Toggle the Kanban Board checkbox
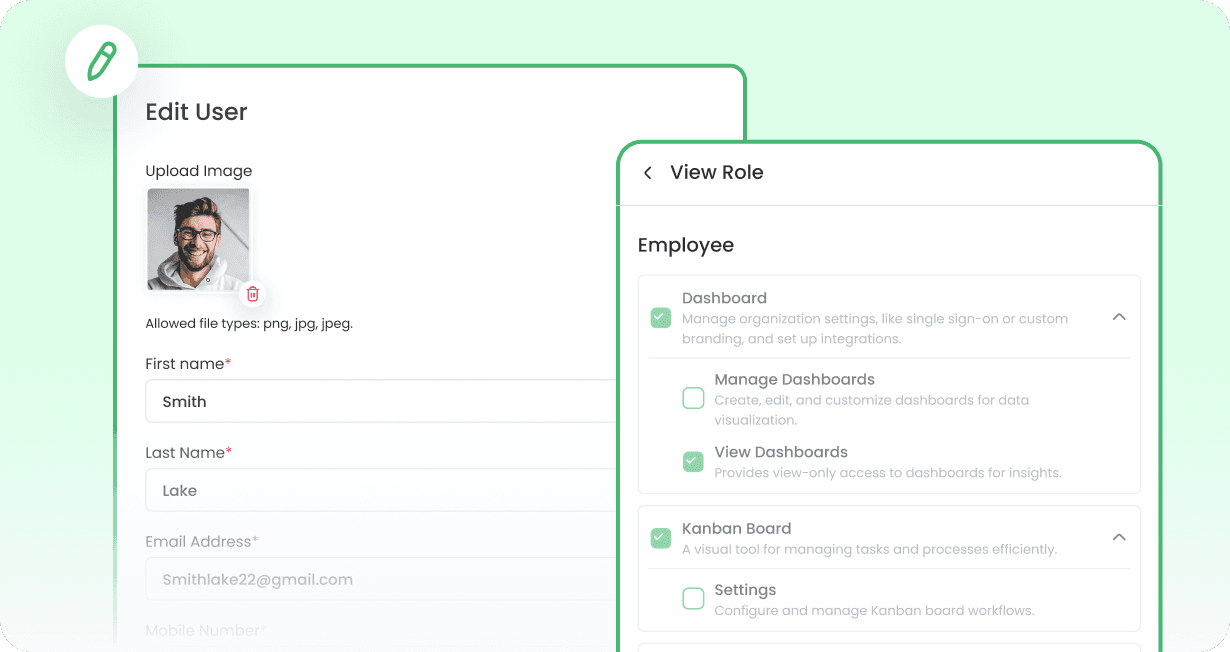Screen dimensions: 1230x652 coord(660,538)
